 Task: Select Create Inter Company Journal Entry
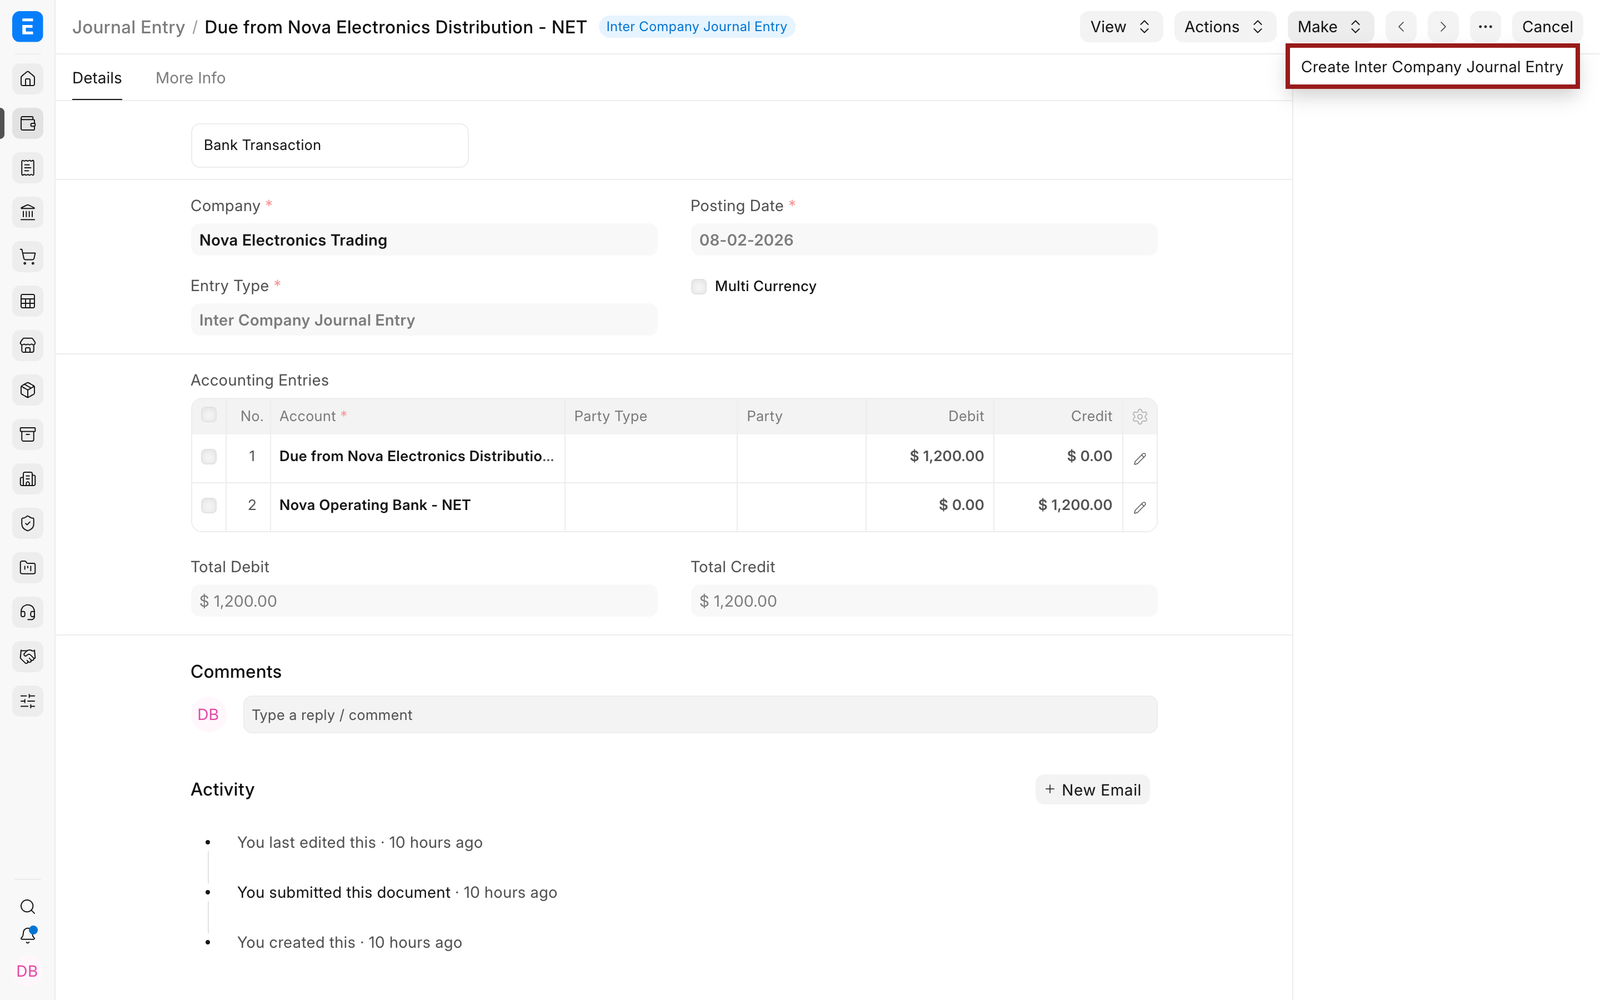[x=1432, y=67]
